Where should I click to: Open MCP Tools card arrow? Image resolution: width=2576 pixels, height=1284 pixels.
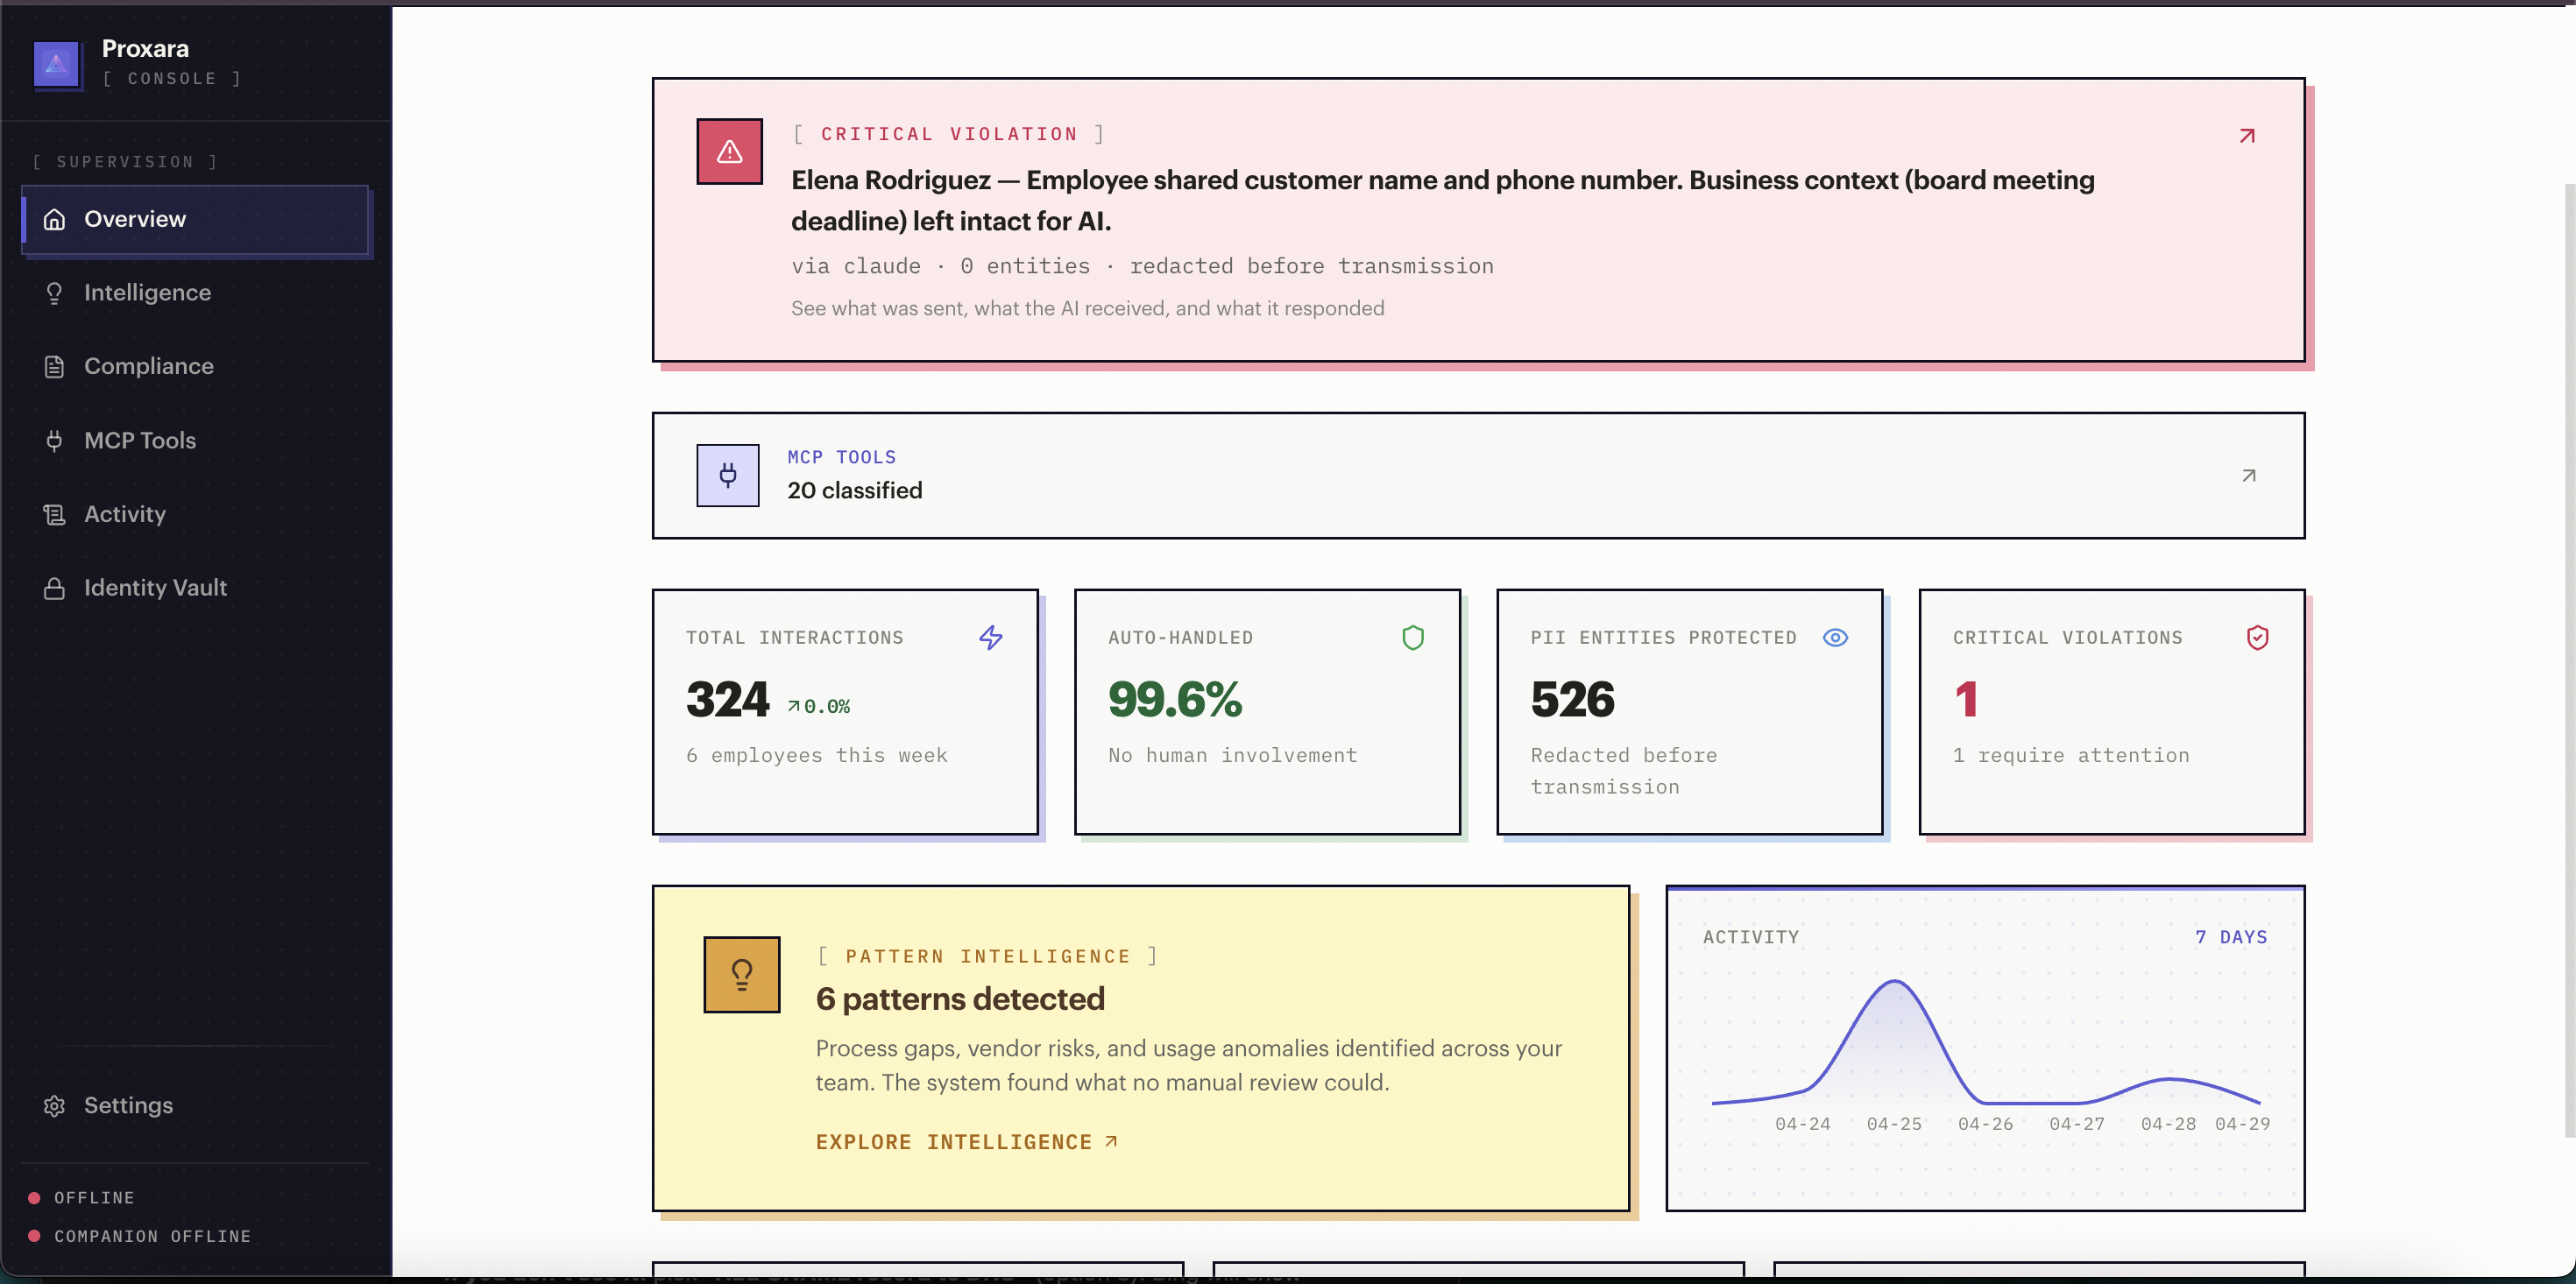click(2248, 476)
